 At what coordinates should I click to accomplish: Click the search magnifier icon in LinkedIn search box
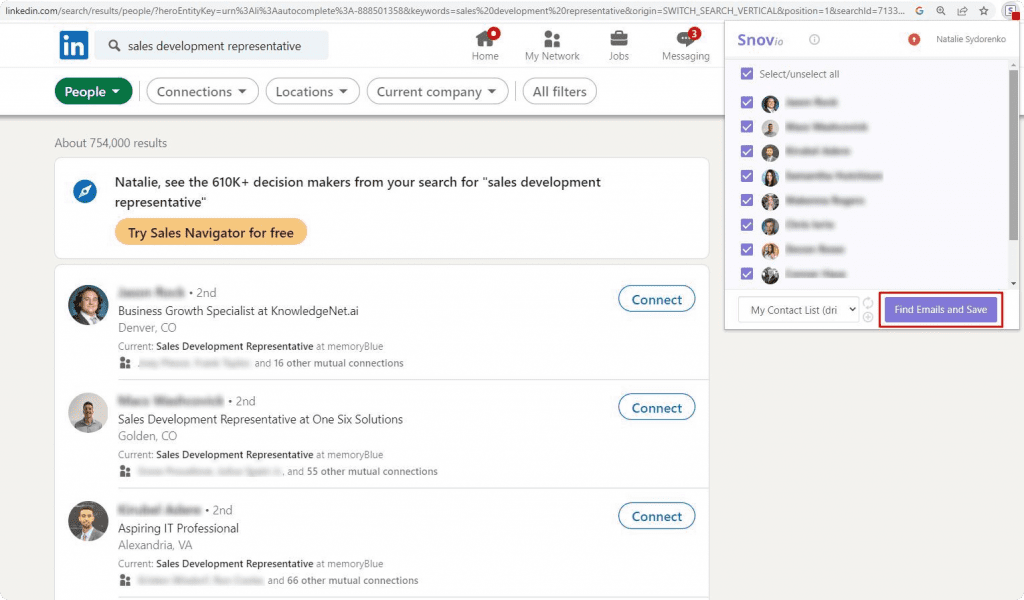pyautogui.click(x=114, y=46)
